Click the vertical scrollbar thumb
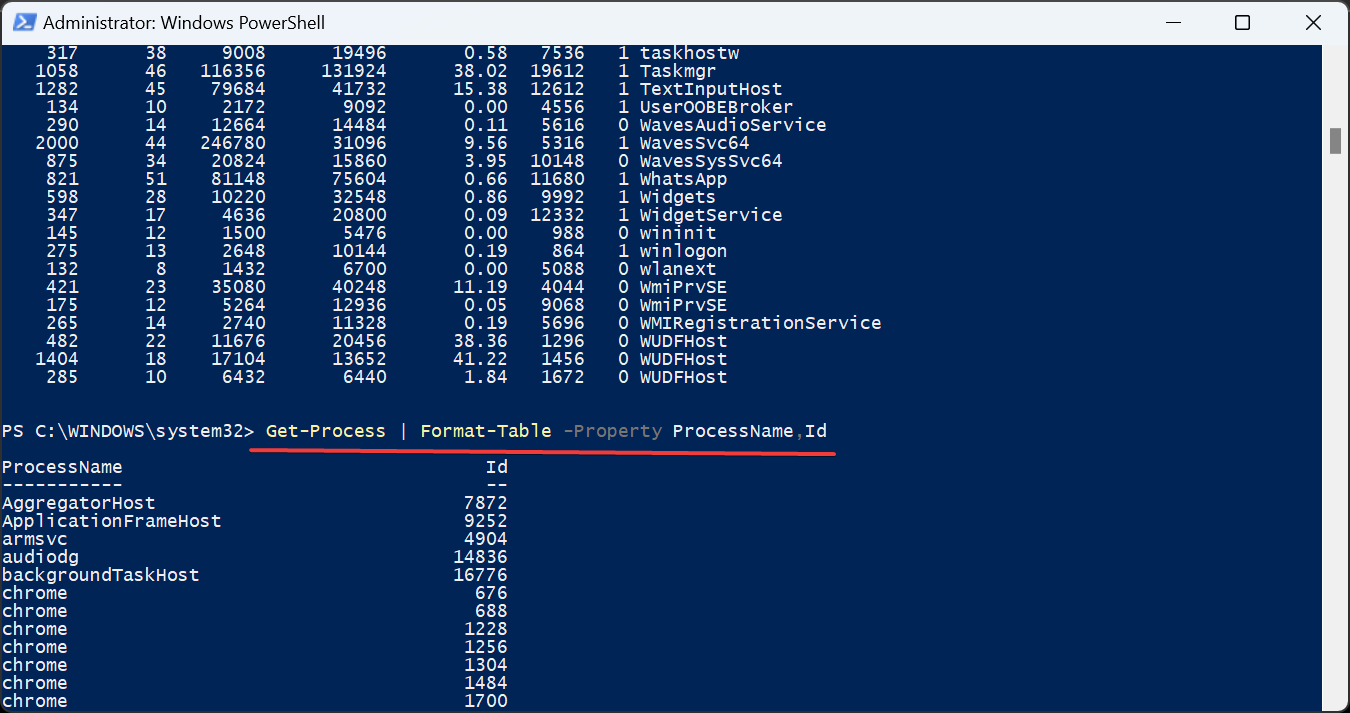Viewport: 1350px width, 713px height. pos(1335,141)
